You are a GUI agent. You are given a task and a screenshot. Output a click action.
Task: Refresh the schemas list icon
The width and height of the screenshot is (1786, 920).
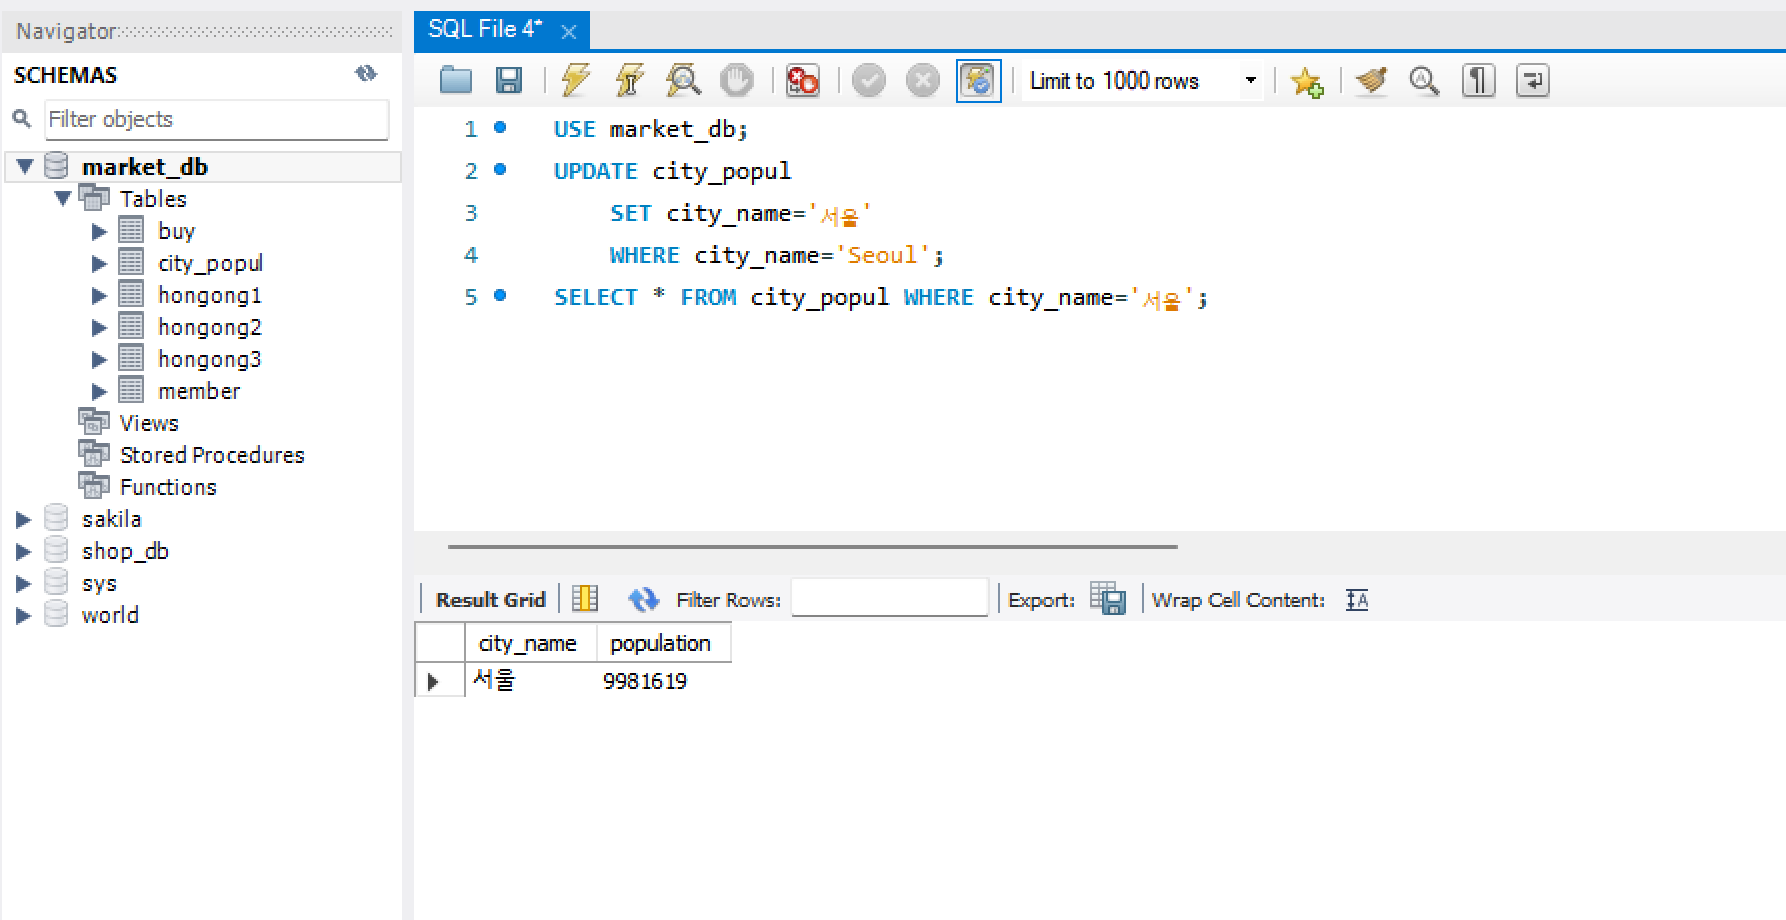pos(366,73)
